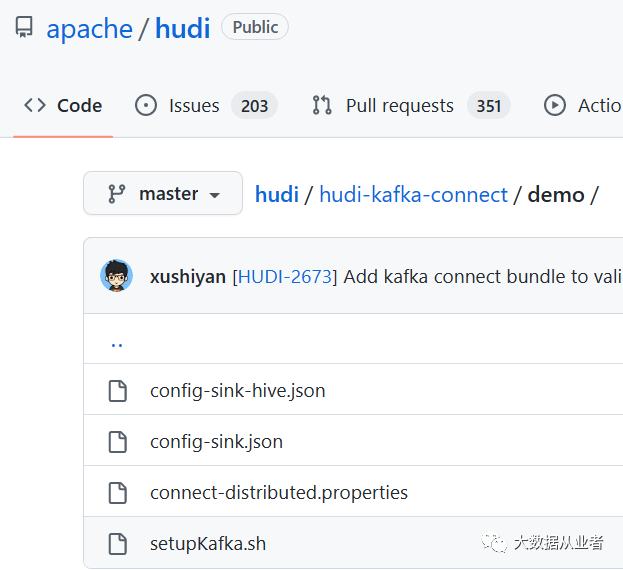
Task: Click the Actions play-circle icon
Action: pos(555,106)
